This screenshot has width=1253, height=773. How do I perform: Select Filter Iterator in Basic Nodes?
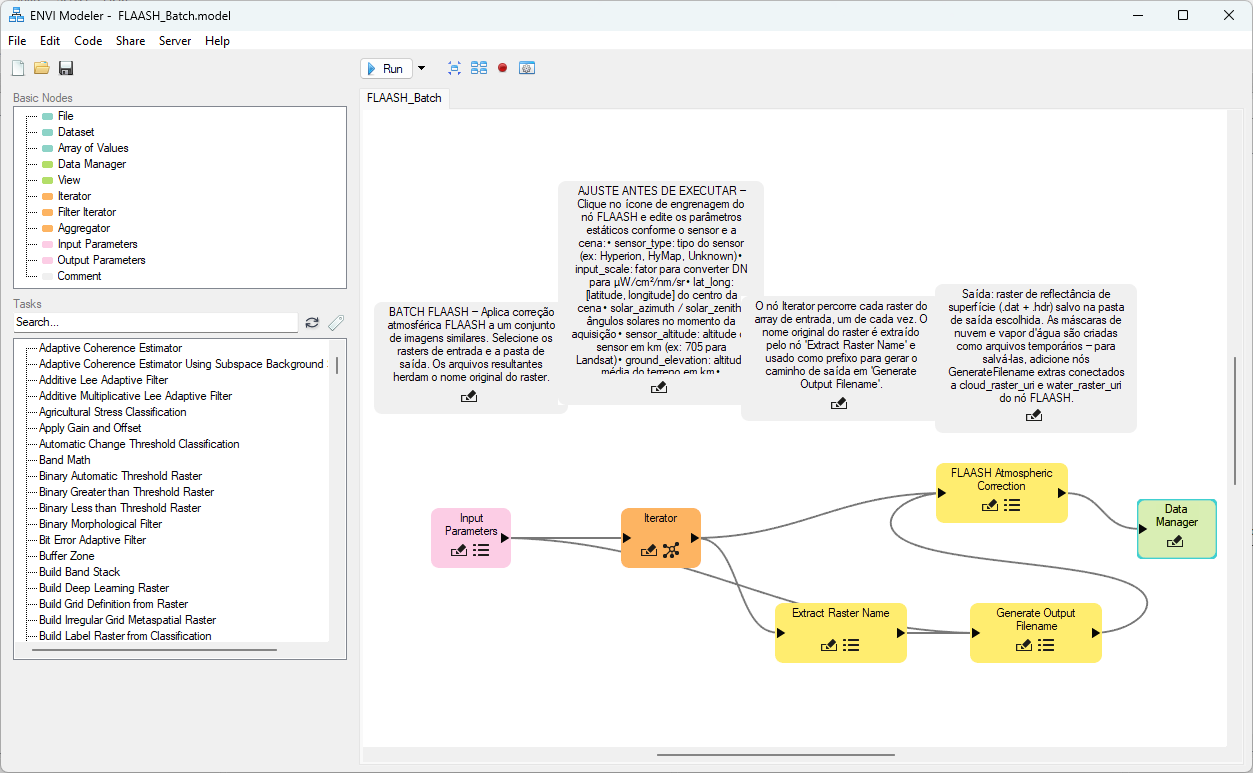coord(86,212)
